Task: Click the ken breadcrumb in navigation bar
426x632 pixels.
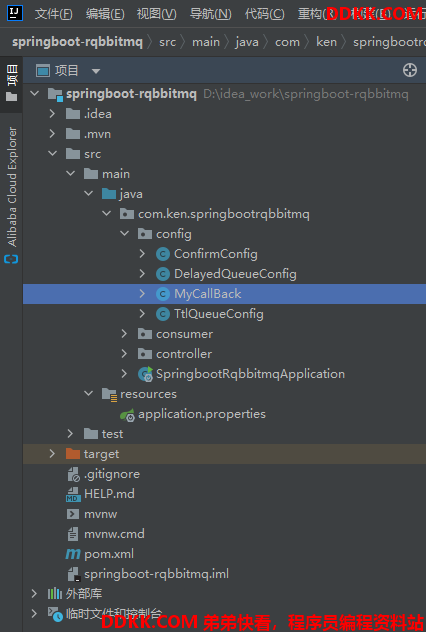Action: pos(326,42)
